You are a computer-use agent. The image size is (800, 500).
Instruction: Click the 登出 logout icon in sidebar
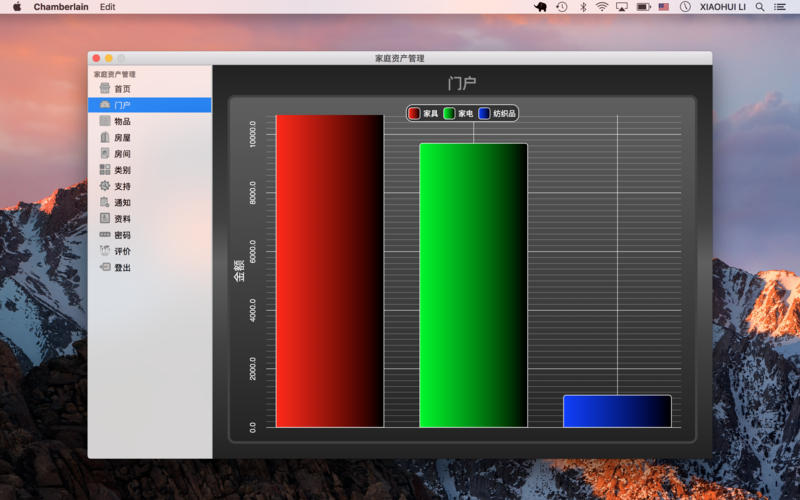[x=105, y=267]
